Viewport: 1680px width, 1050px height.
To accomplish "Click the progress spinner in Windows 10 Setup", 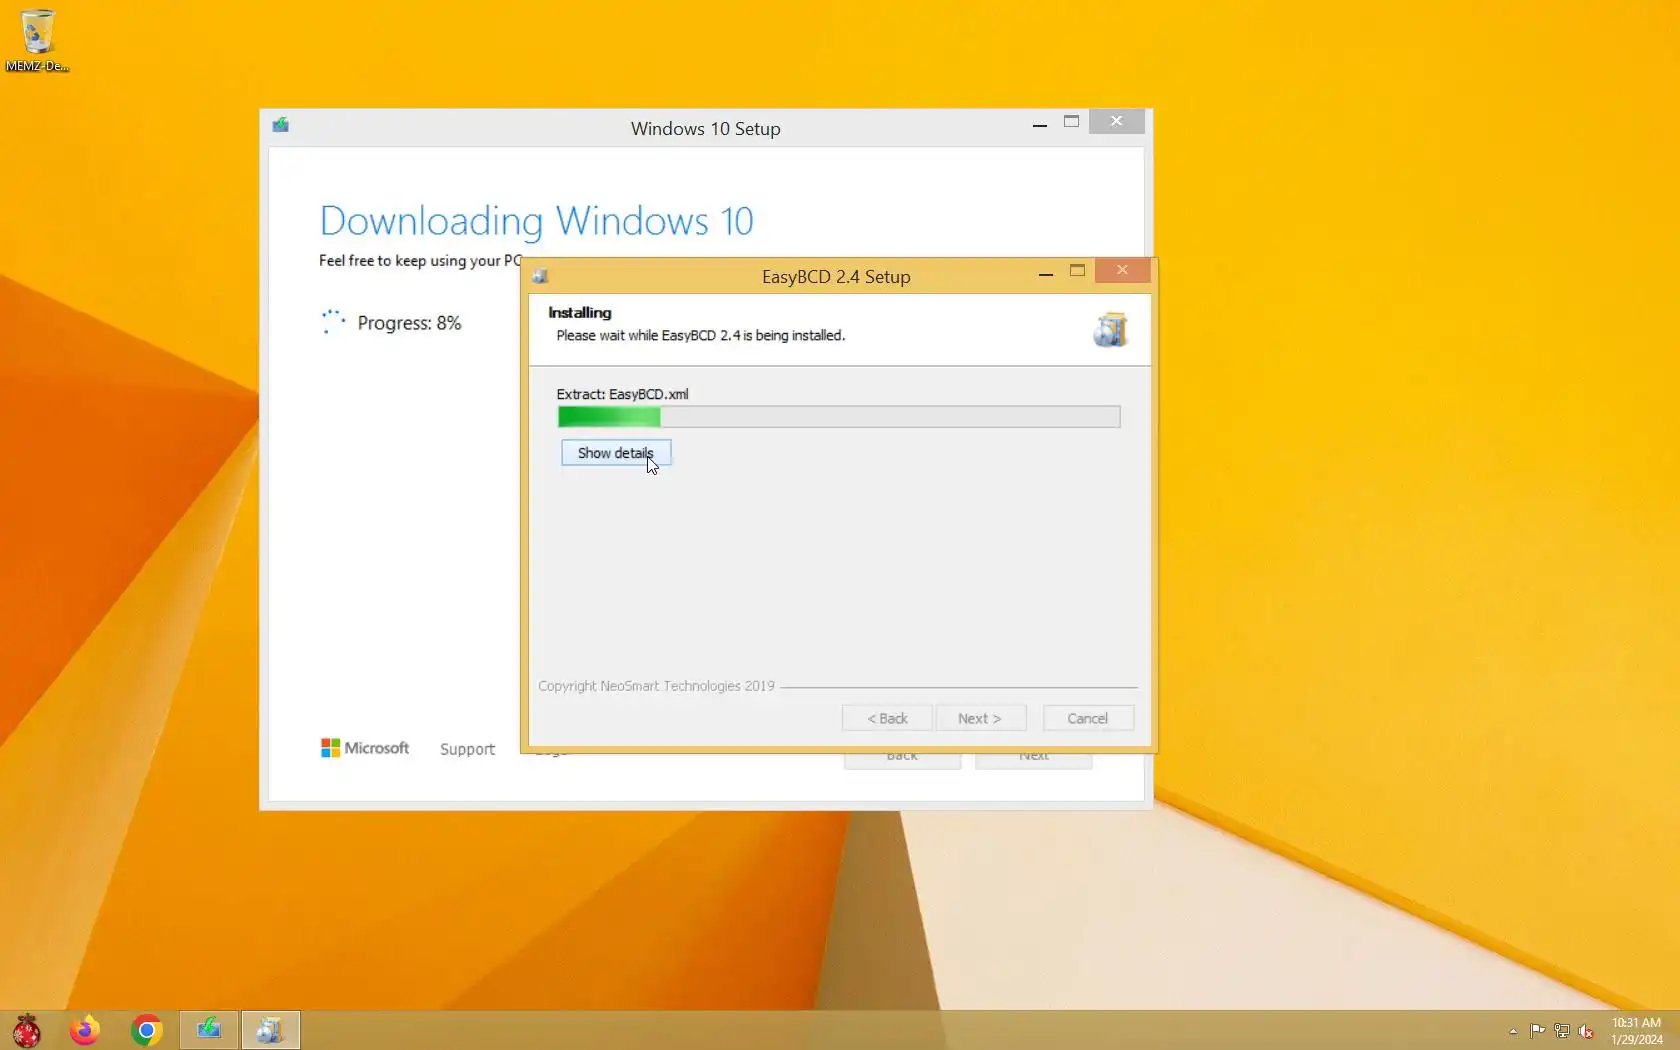I will 333,322.
